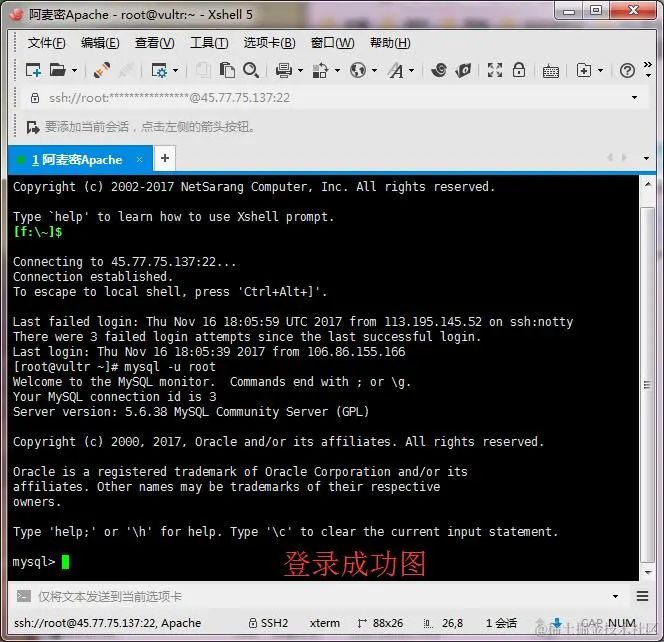
Task: Open the tab list dropdown arrow
Action: [646, 158]
